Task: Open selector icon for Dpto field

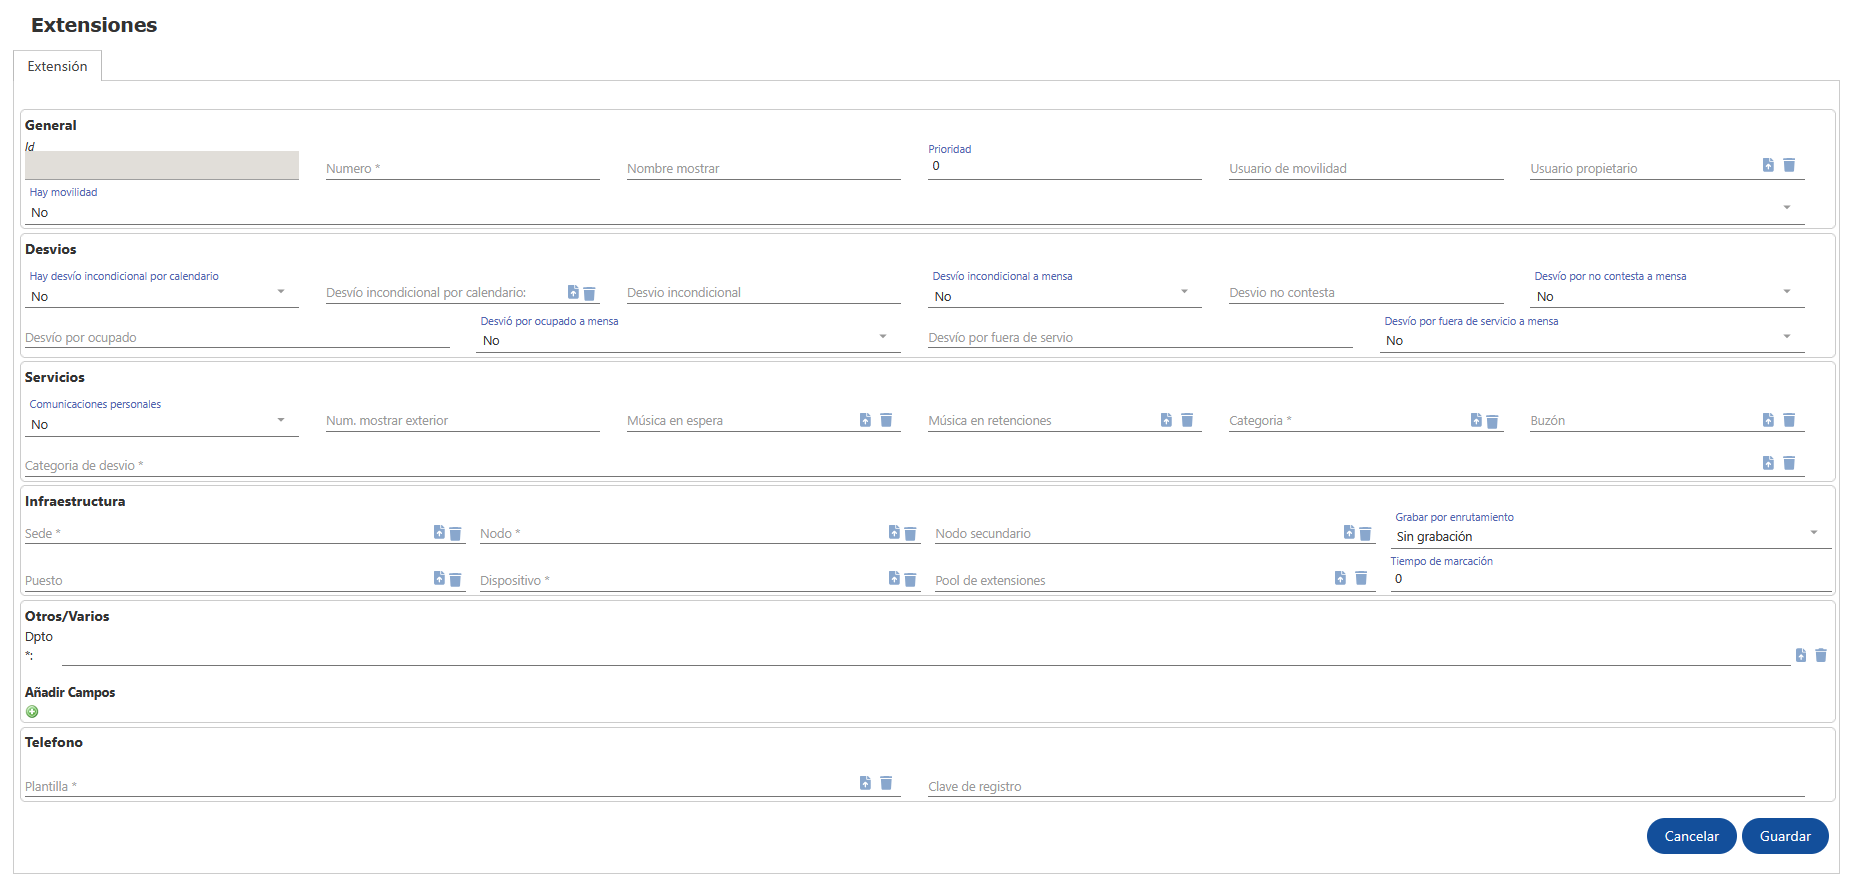Action: [1800, 655]
